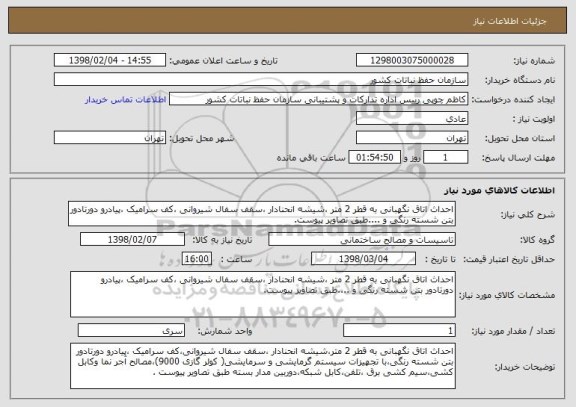Click the buyer organization name field
The image size is (576, 407).
(x=261, y=80)
